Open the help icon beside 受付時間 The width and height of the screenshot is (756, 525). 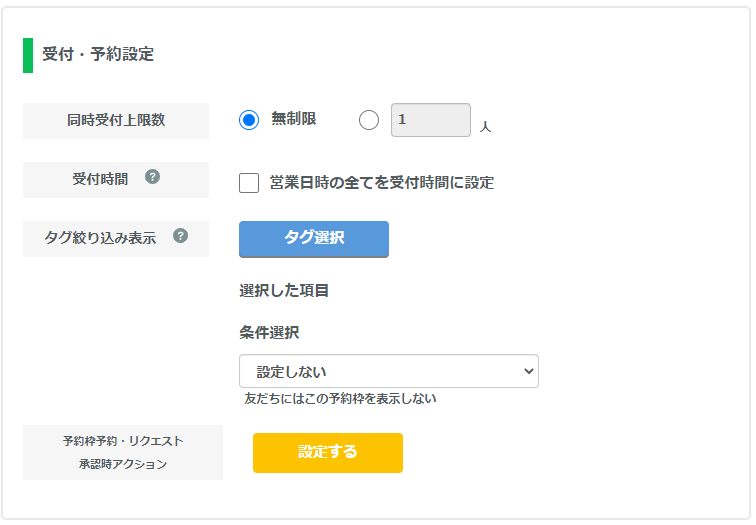[x=152, y=177]
